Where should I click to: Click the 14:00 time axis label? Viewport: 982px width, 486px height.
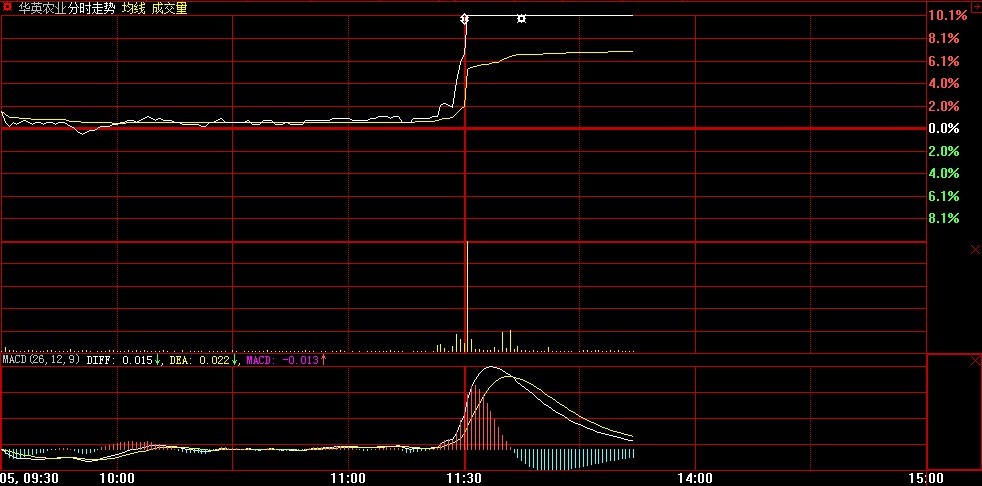click(695, 478)
